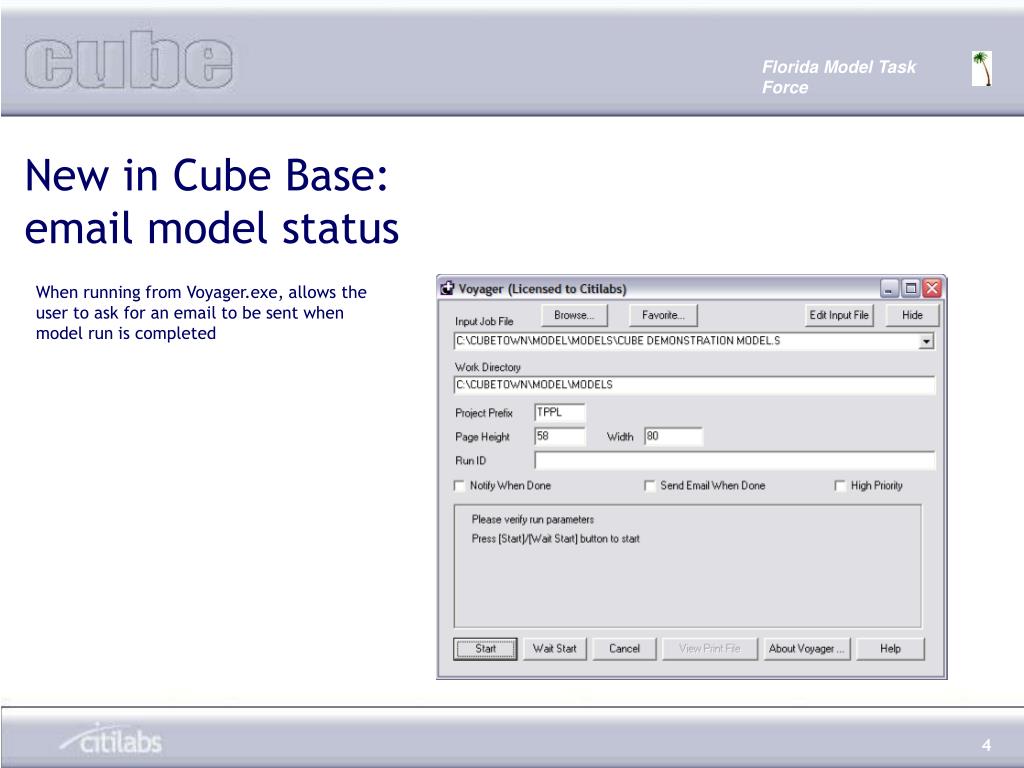Click Width field showing 80
This screenshot has width=1024, height=768.
[673, 436]
